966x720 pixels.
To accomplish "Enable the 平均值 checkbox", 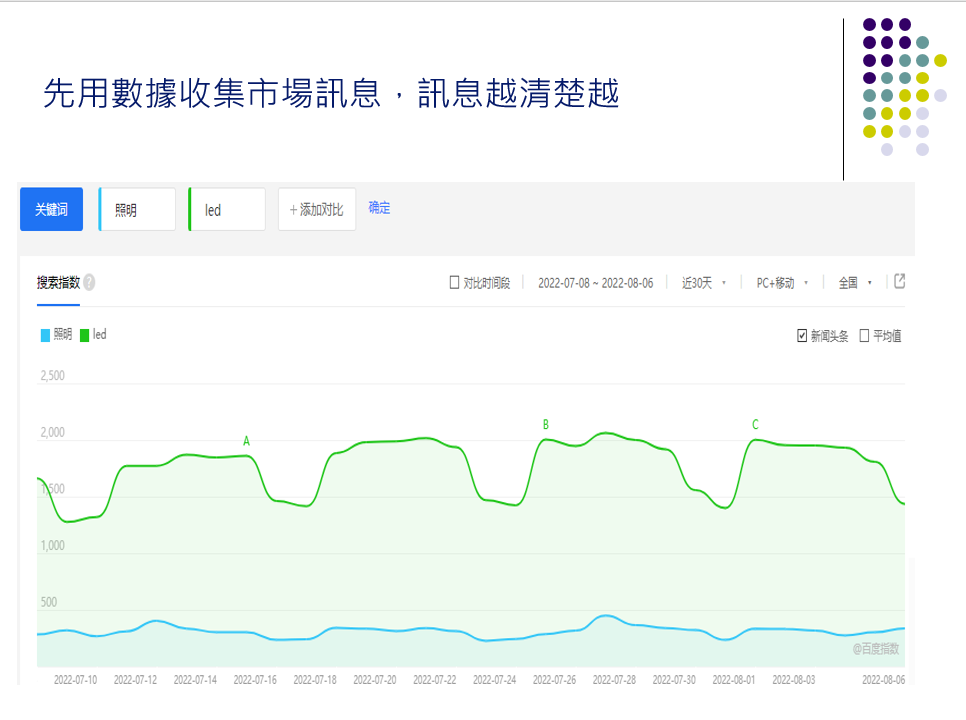I will click(864, 336).
